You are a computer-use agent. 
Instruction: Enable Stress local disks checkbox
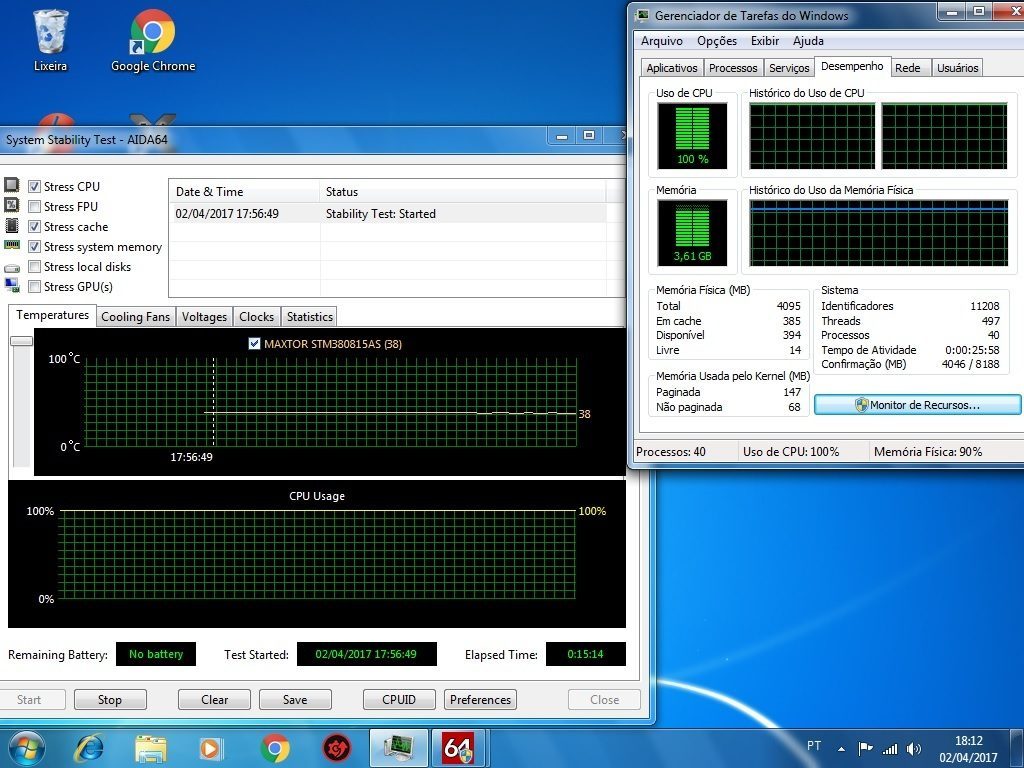point(35,266)
